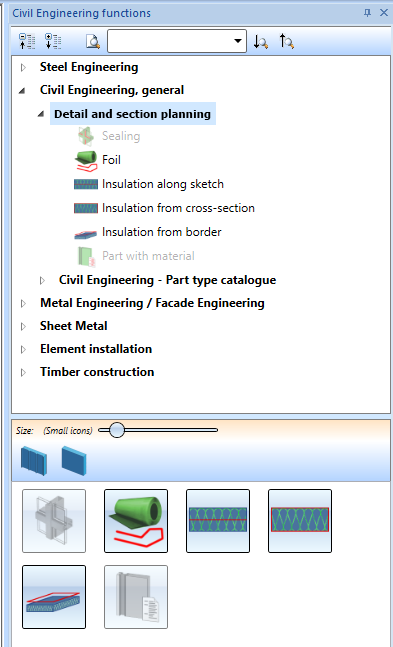Toggle pin on Civil Engineering functions panel
The height and width of the screenshot is (647, 393).
367,13
